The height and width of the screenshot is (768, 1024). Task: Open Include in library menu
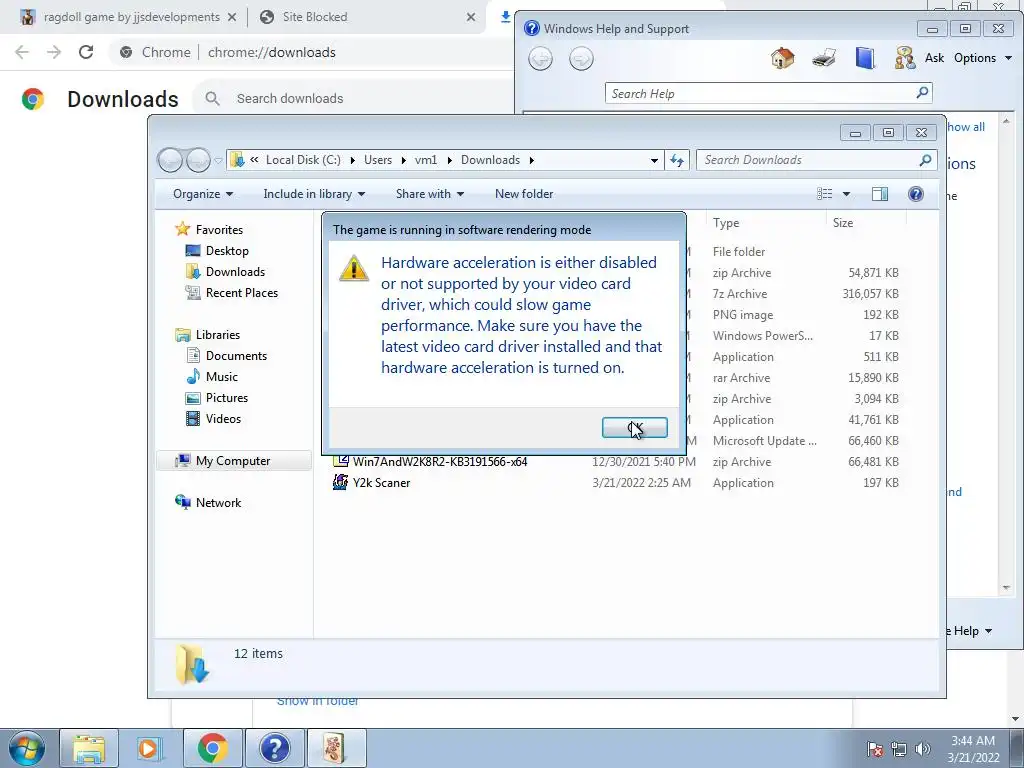coord(314,194)
